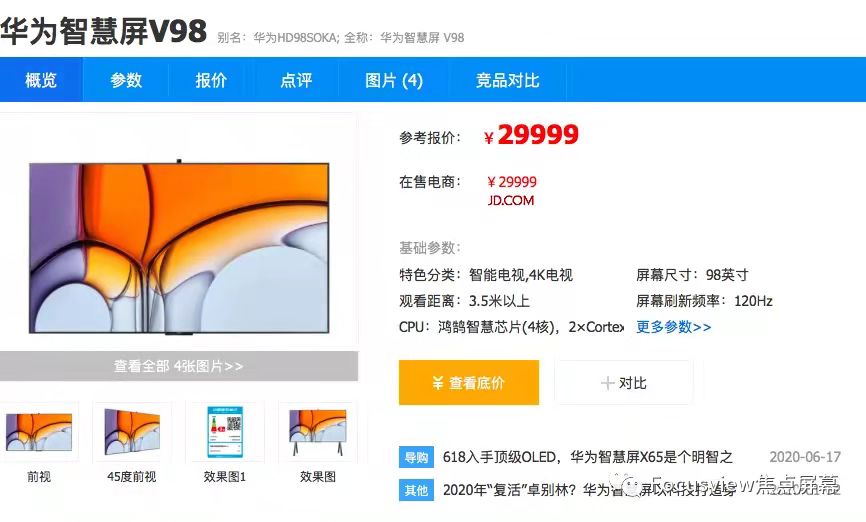Open the 618入手顶级OLED article link

click(x=588, y=457)
